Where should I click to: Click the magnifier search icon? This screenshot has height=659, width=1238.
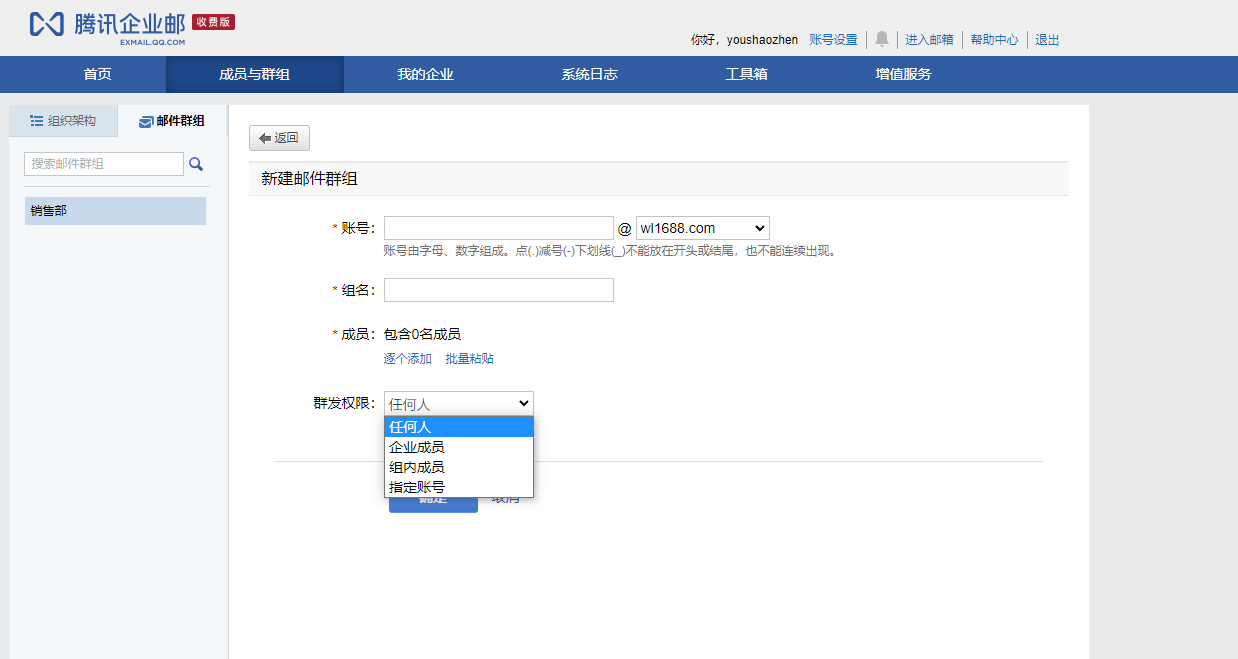click(x=196, y=164)
